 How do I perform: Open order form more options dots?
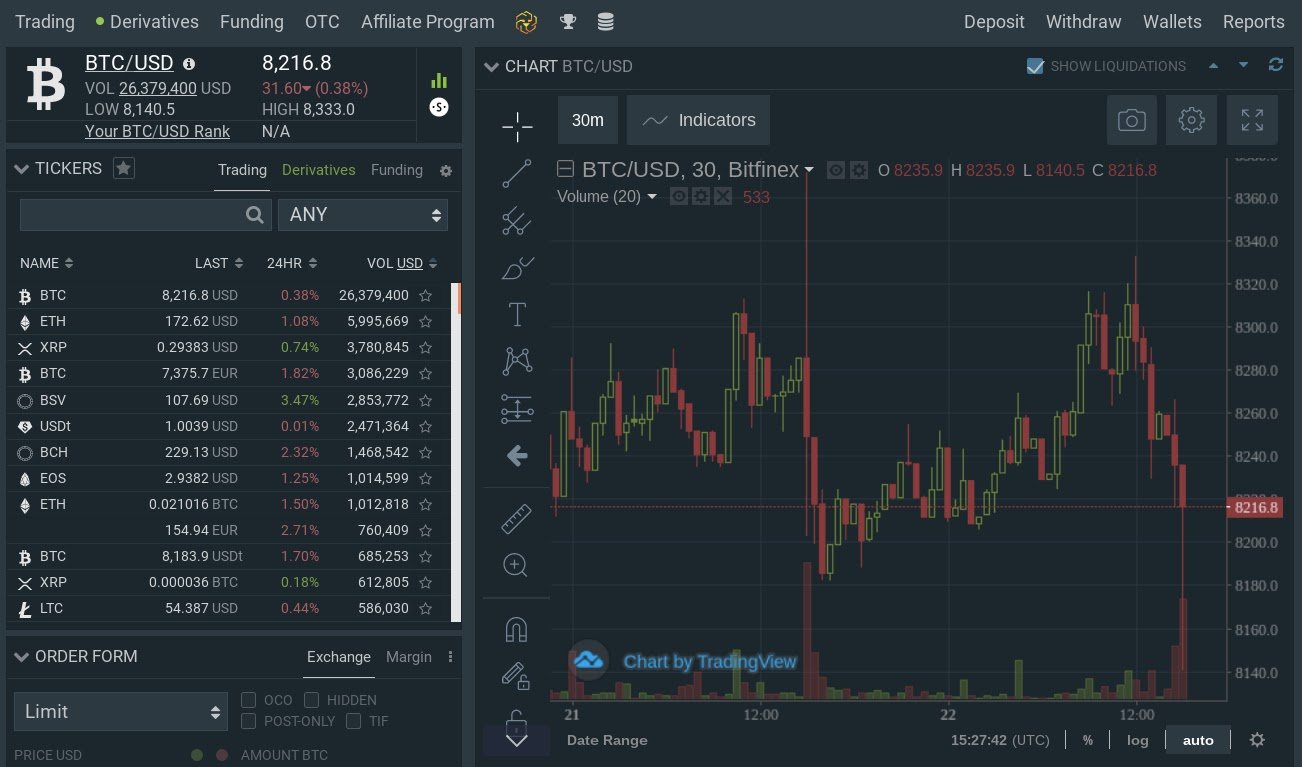[450, 657]
